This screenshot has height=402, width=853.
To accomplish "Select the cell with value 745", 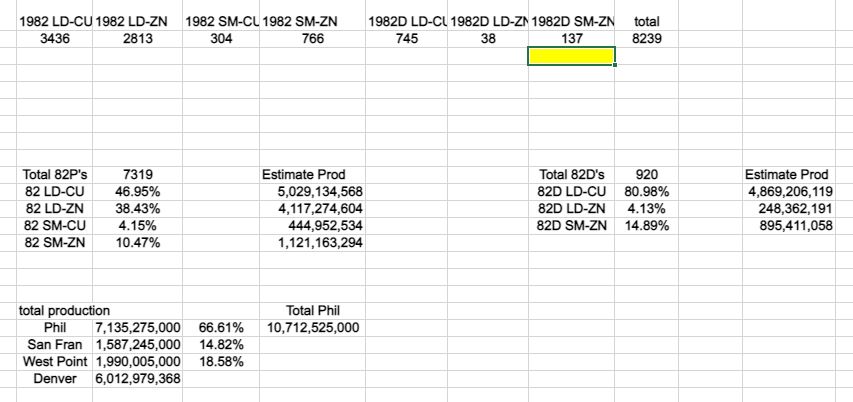I will point(406,39).
